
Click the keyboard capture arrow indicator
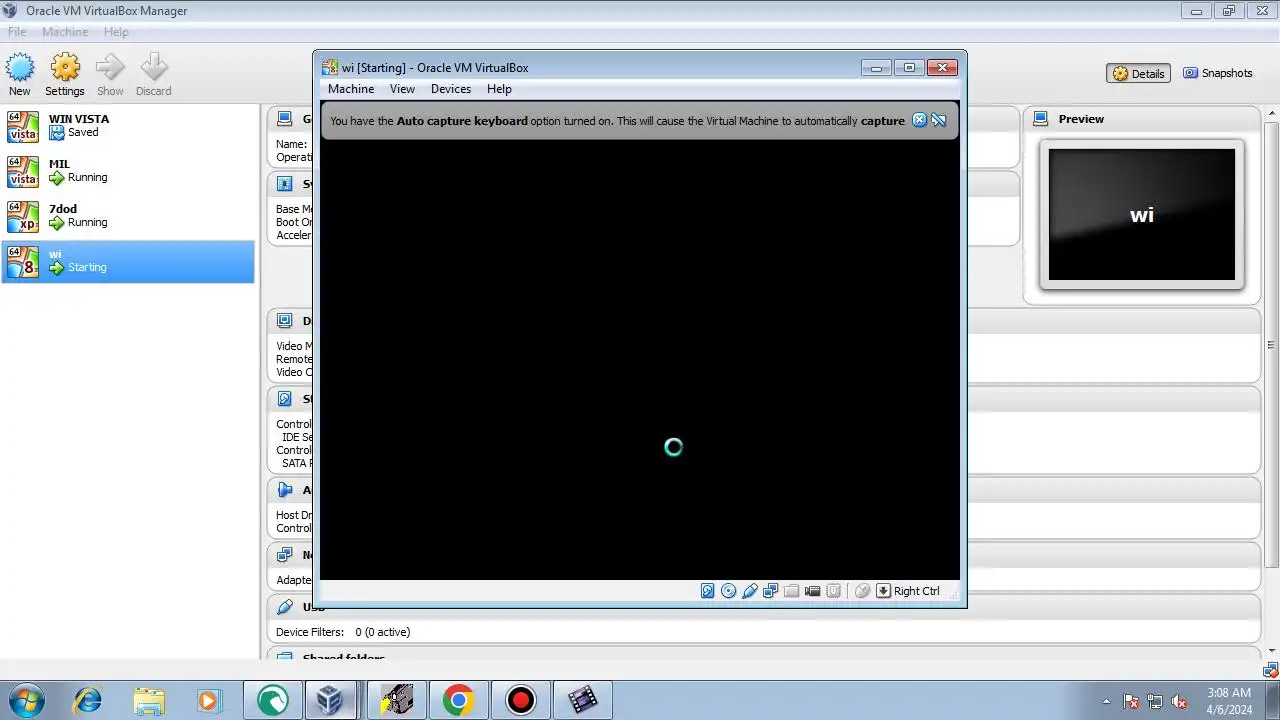point(883,591)
